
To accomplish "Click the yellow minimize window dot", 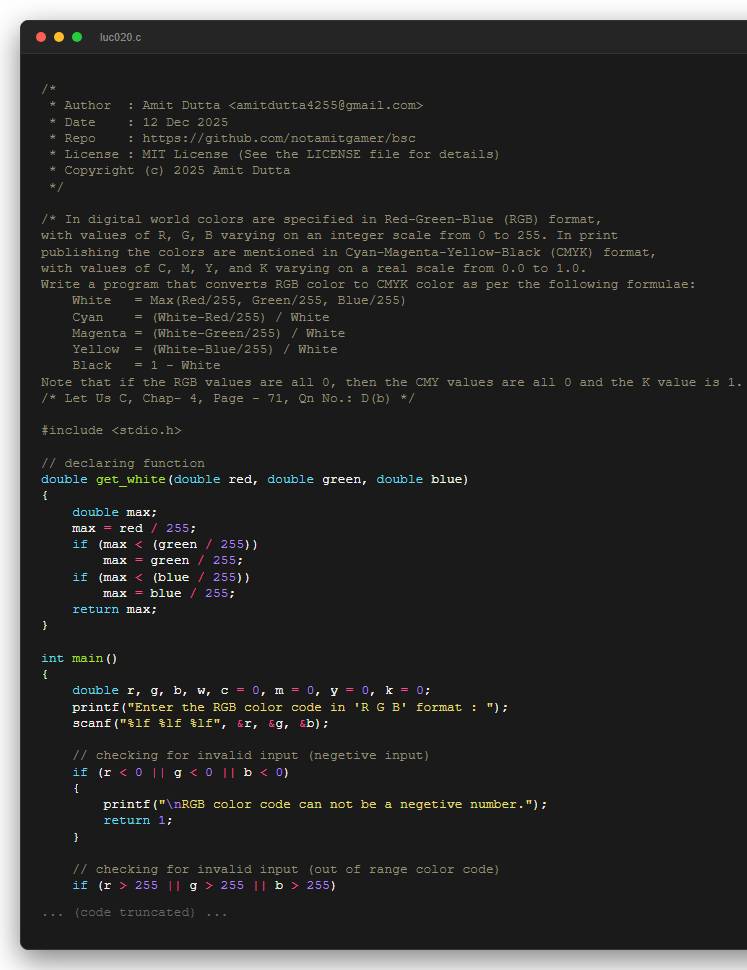I will [x=59, y=37].
